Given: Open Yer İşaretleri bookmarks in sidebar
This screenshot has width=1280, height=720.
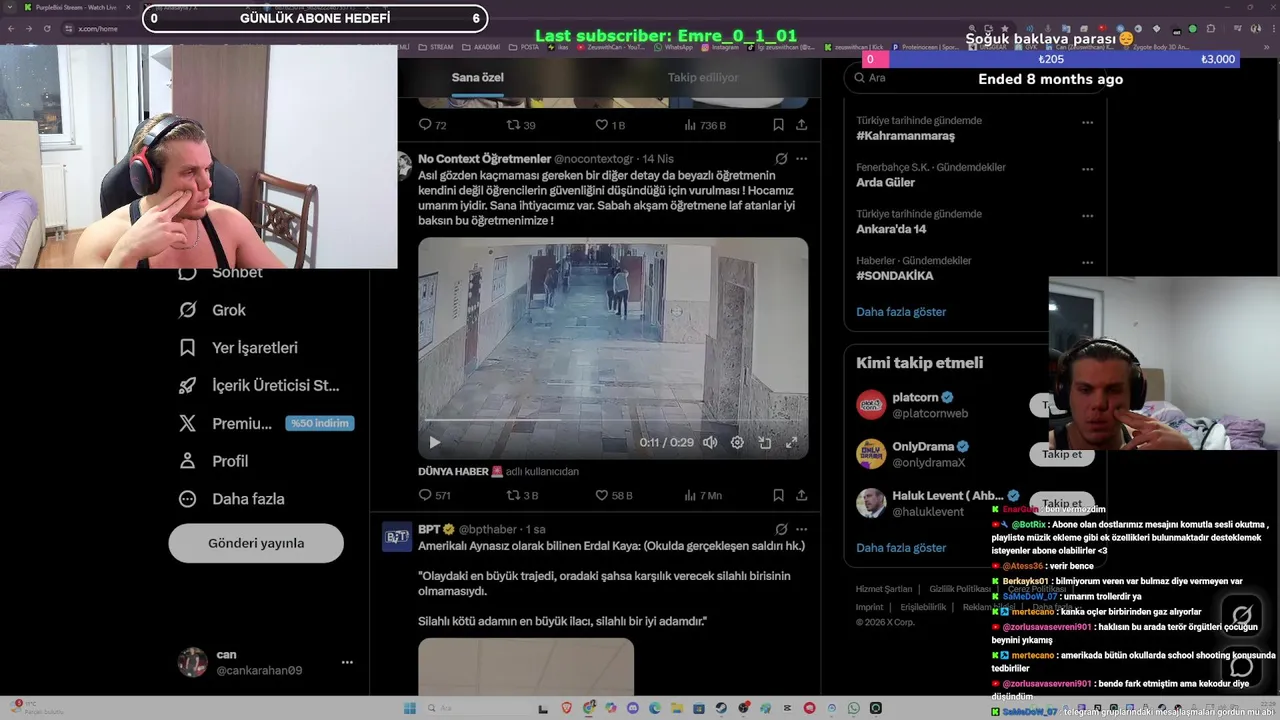Looking at the screenshot, I should coord(238,348).
